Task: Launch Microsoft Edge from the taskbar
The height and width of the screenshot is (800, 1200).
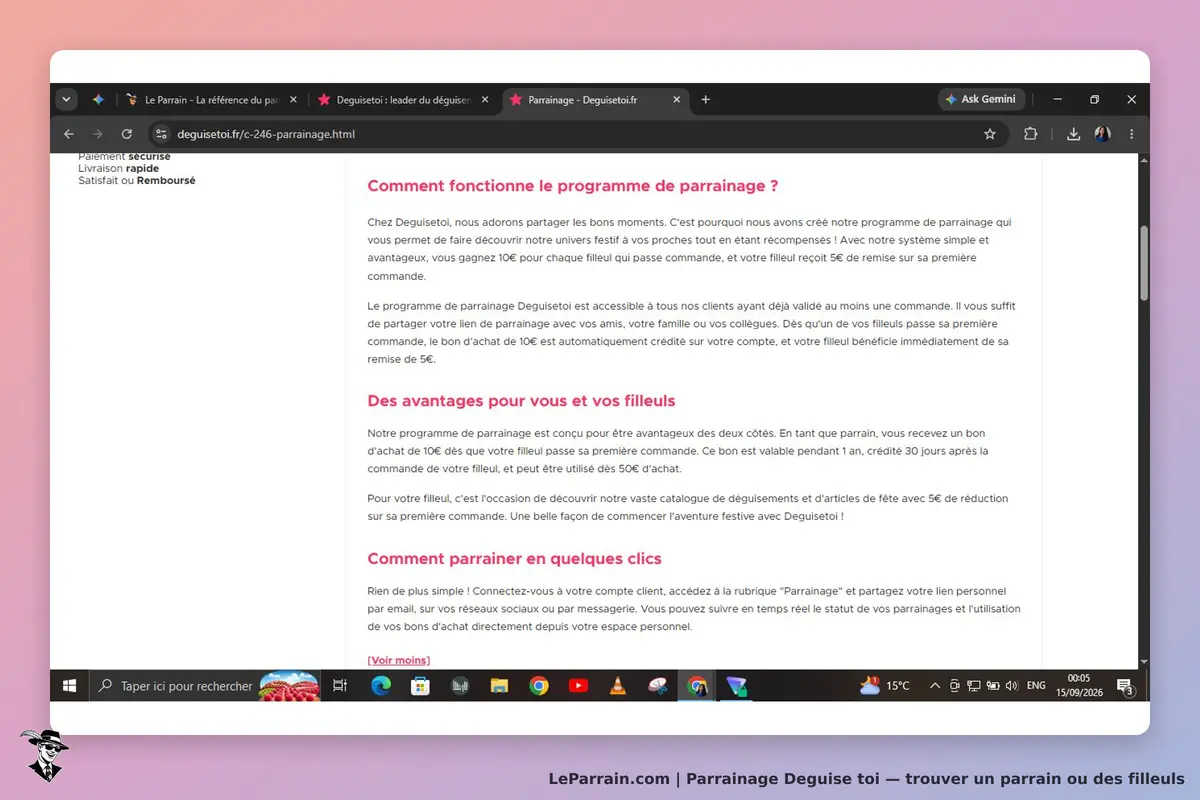Action: coord(381,686)
